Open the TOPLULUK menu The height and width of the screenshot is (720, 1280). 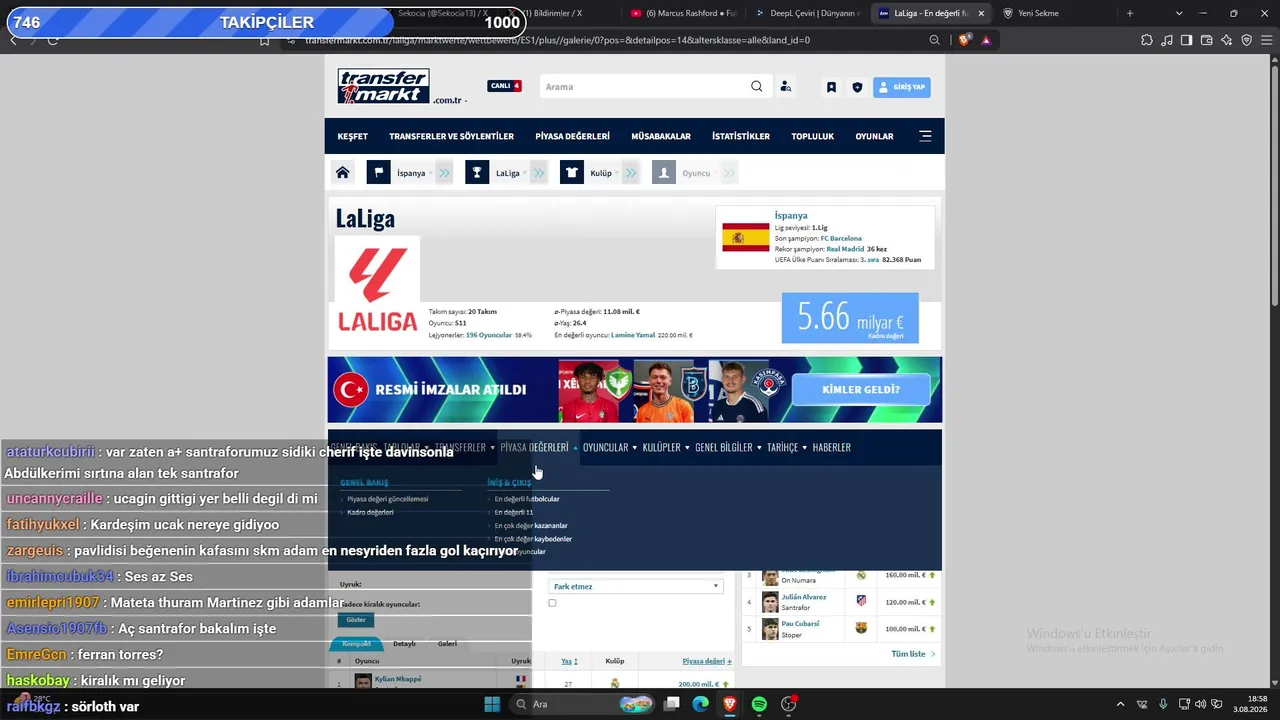click(812, 136)
